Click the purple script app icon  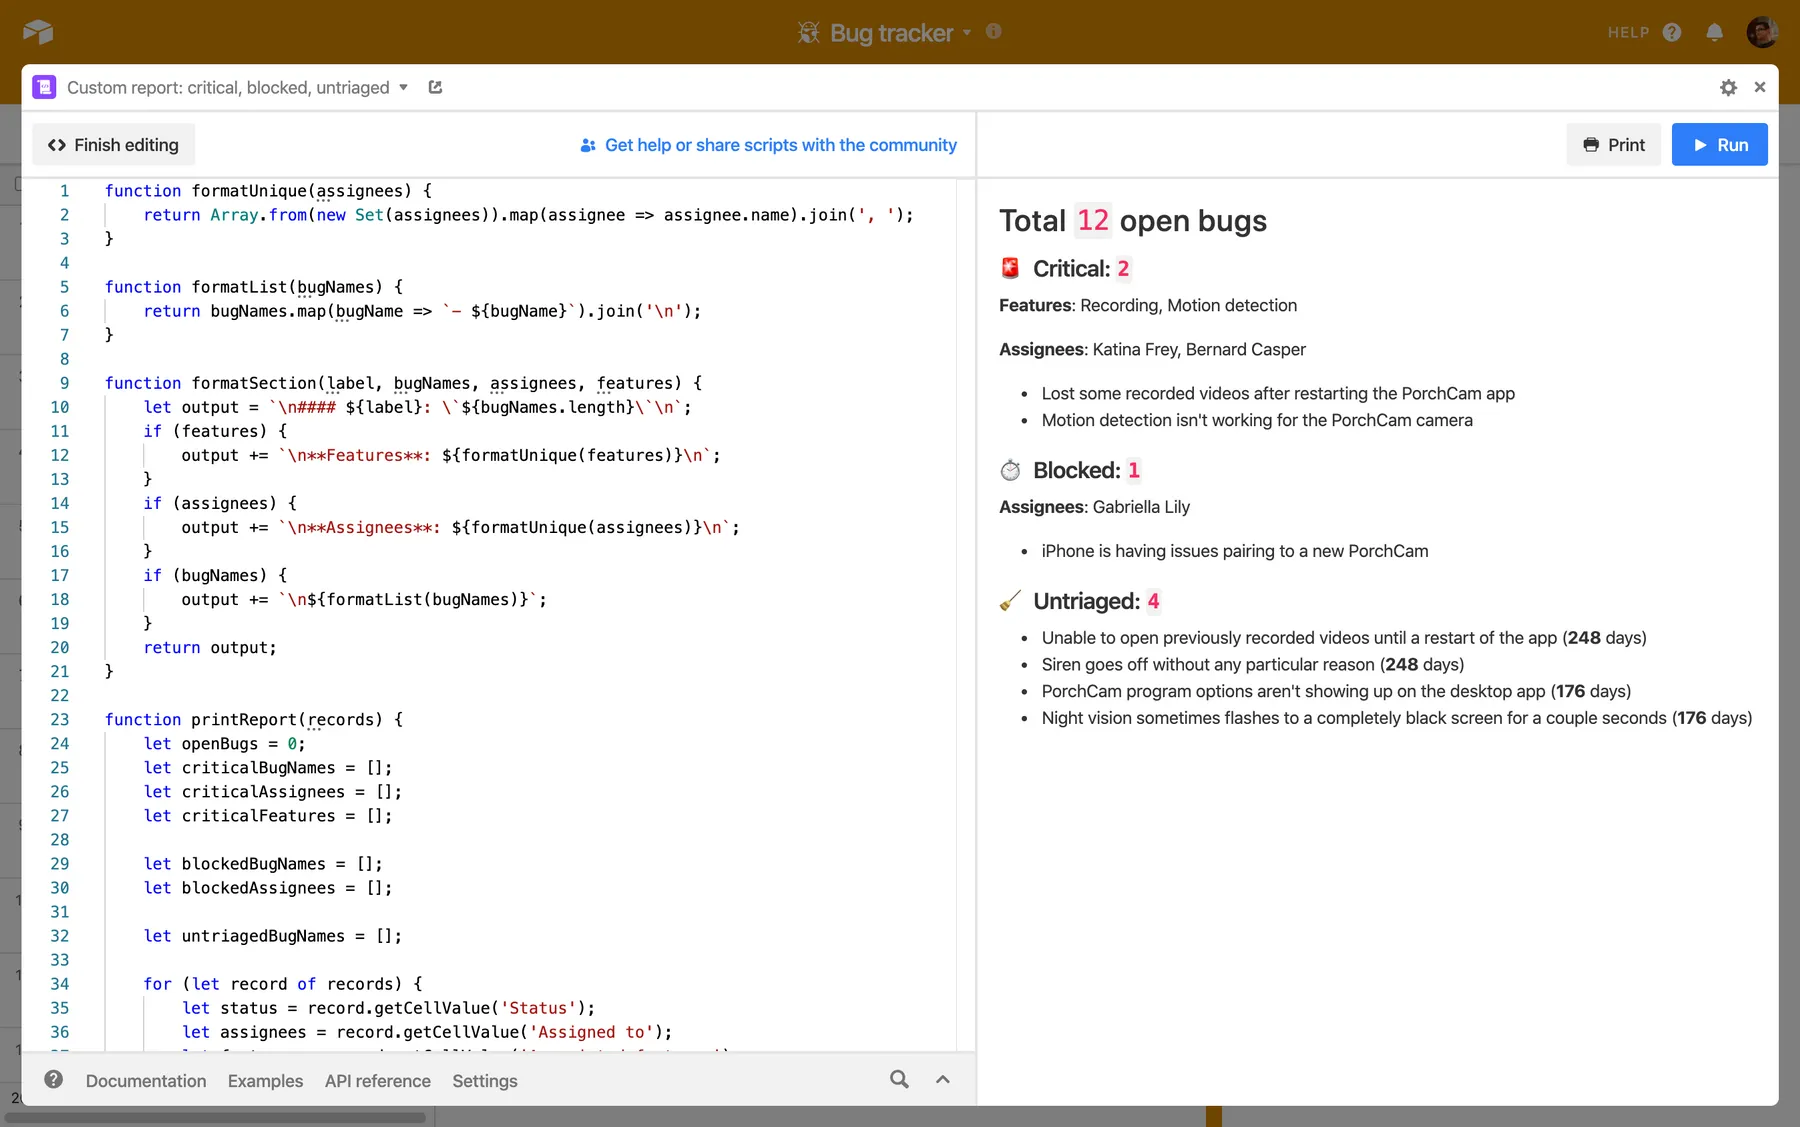[44, 87]
